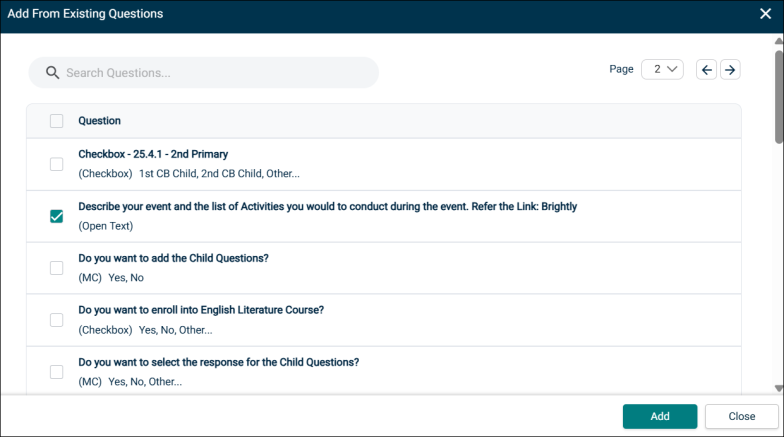Tick the select-all checkbox beside Question header
The width and height of the screenshot is (784, 437).
tap(56, 120)
